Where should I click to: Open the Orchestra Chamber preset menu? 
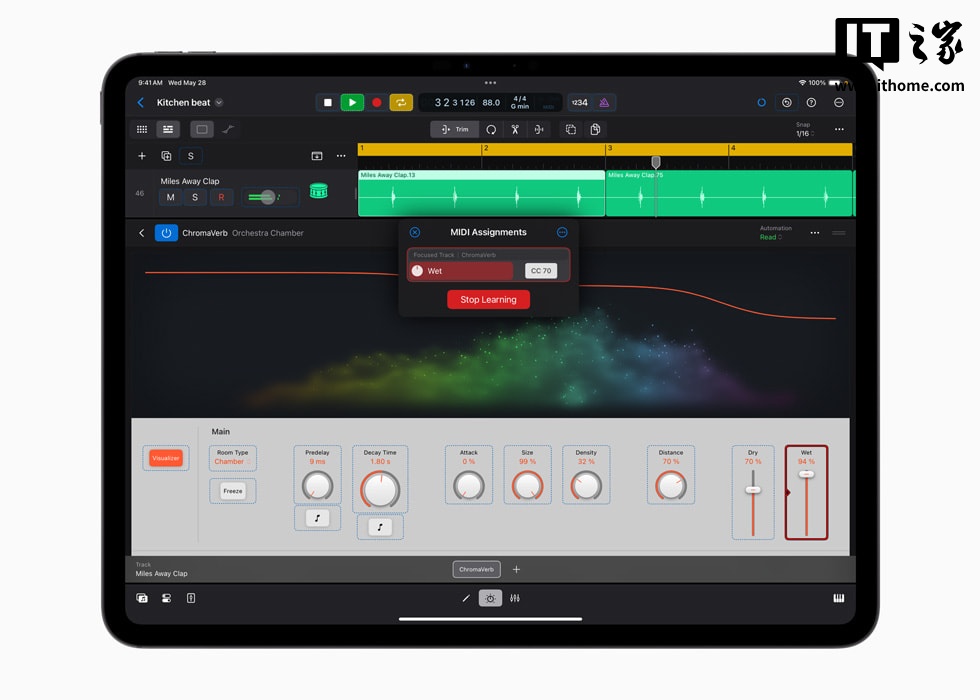pyautogui.click(x=268, y=233)
